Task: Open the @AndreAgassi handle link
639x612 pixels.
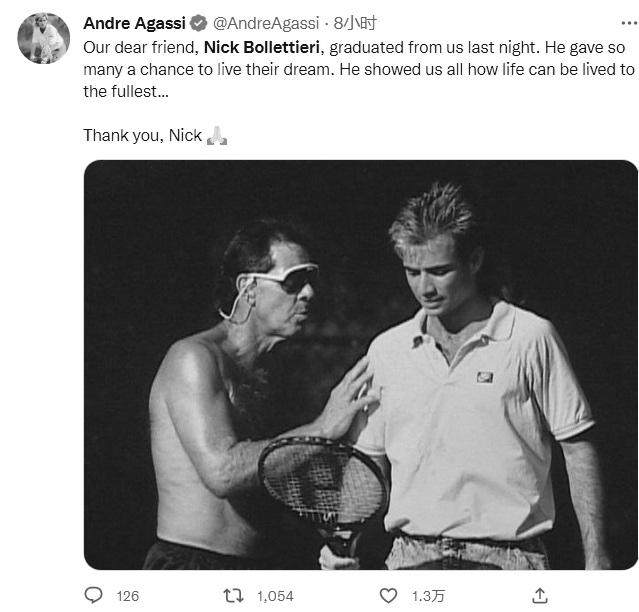Action: (266, 23)
